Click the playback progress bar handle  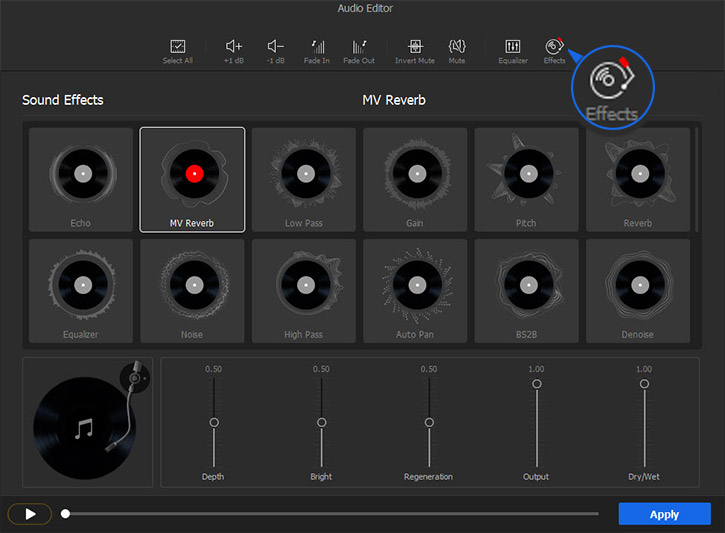(x=66, y=514)
